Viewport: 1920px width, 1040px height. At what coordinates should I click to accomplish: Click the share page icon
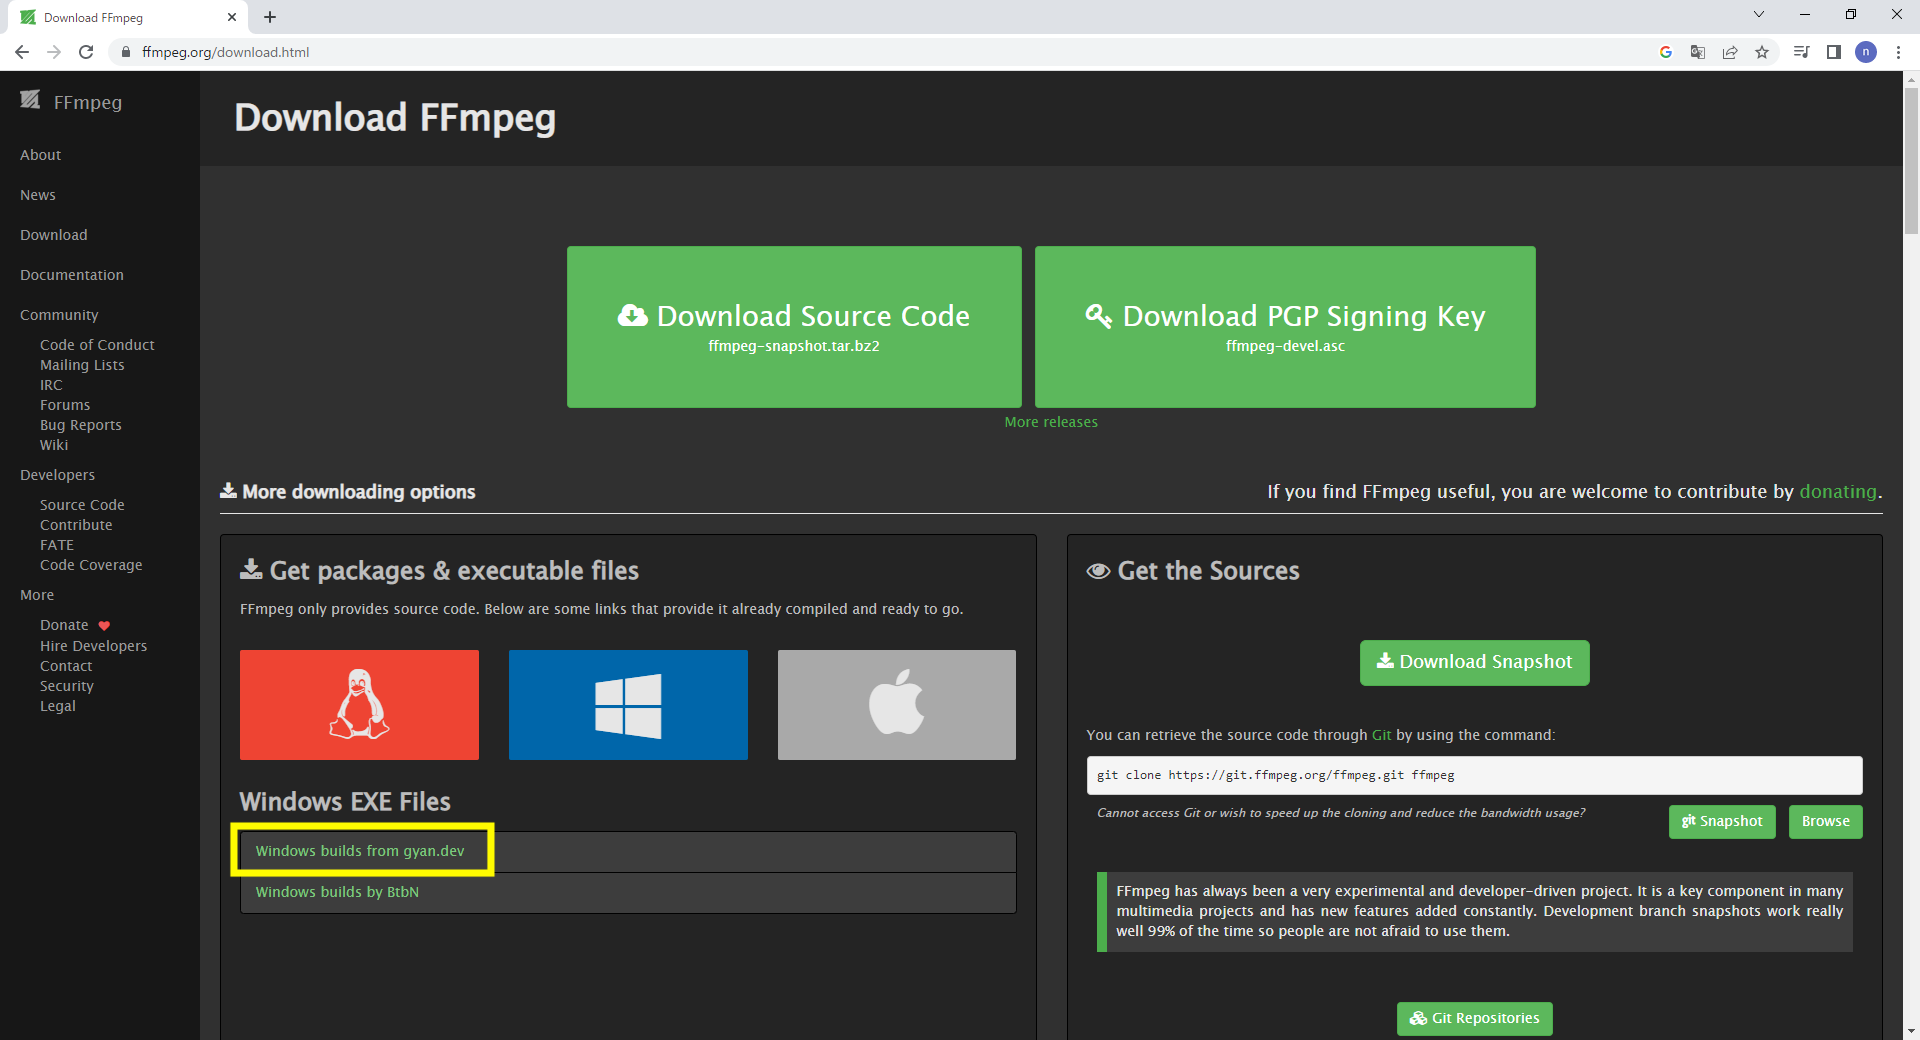pos(1730,52)
